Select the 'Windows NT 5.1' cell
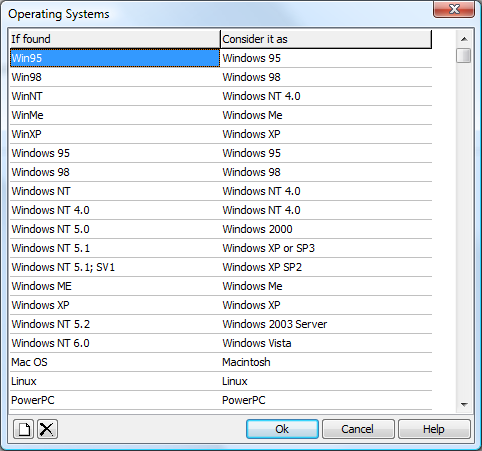The image size is (482, 451). tap(115, 248)
